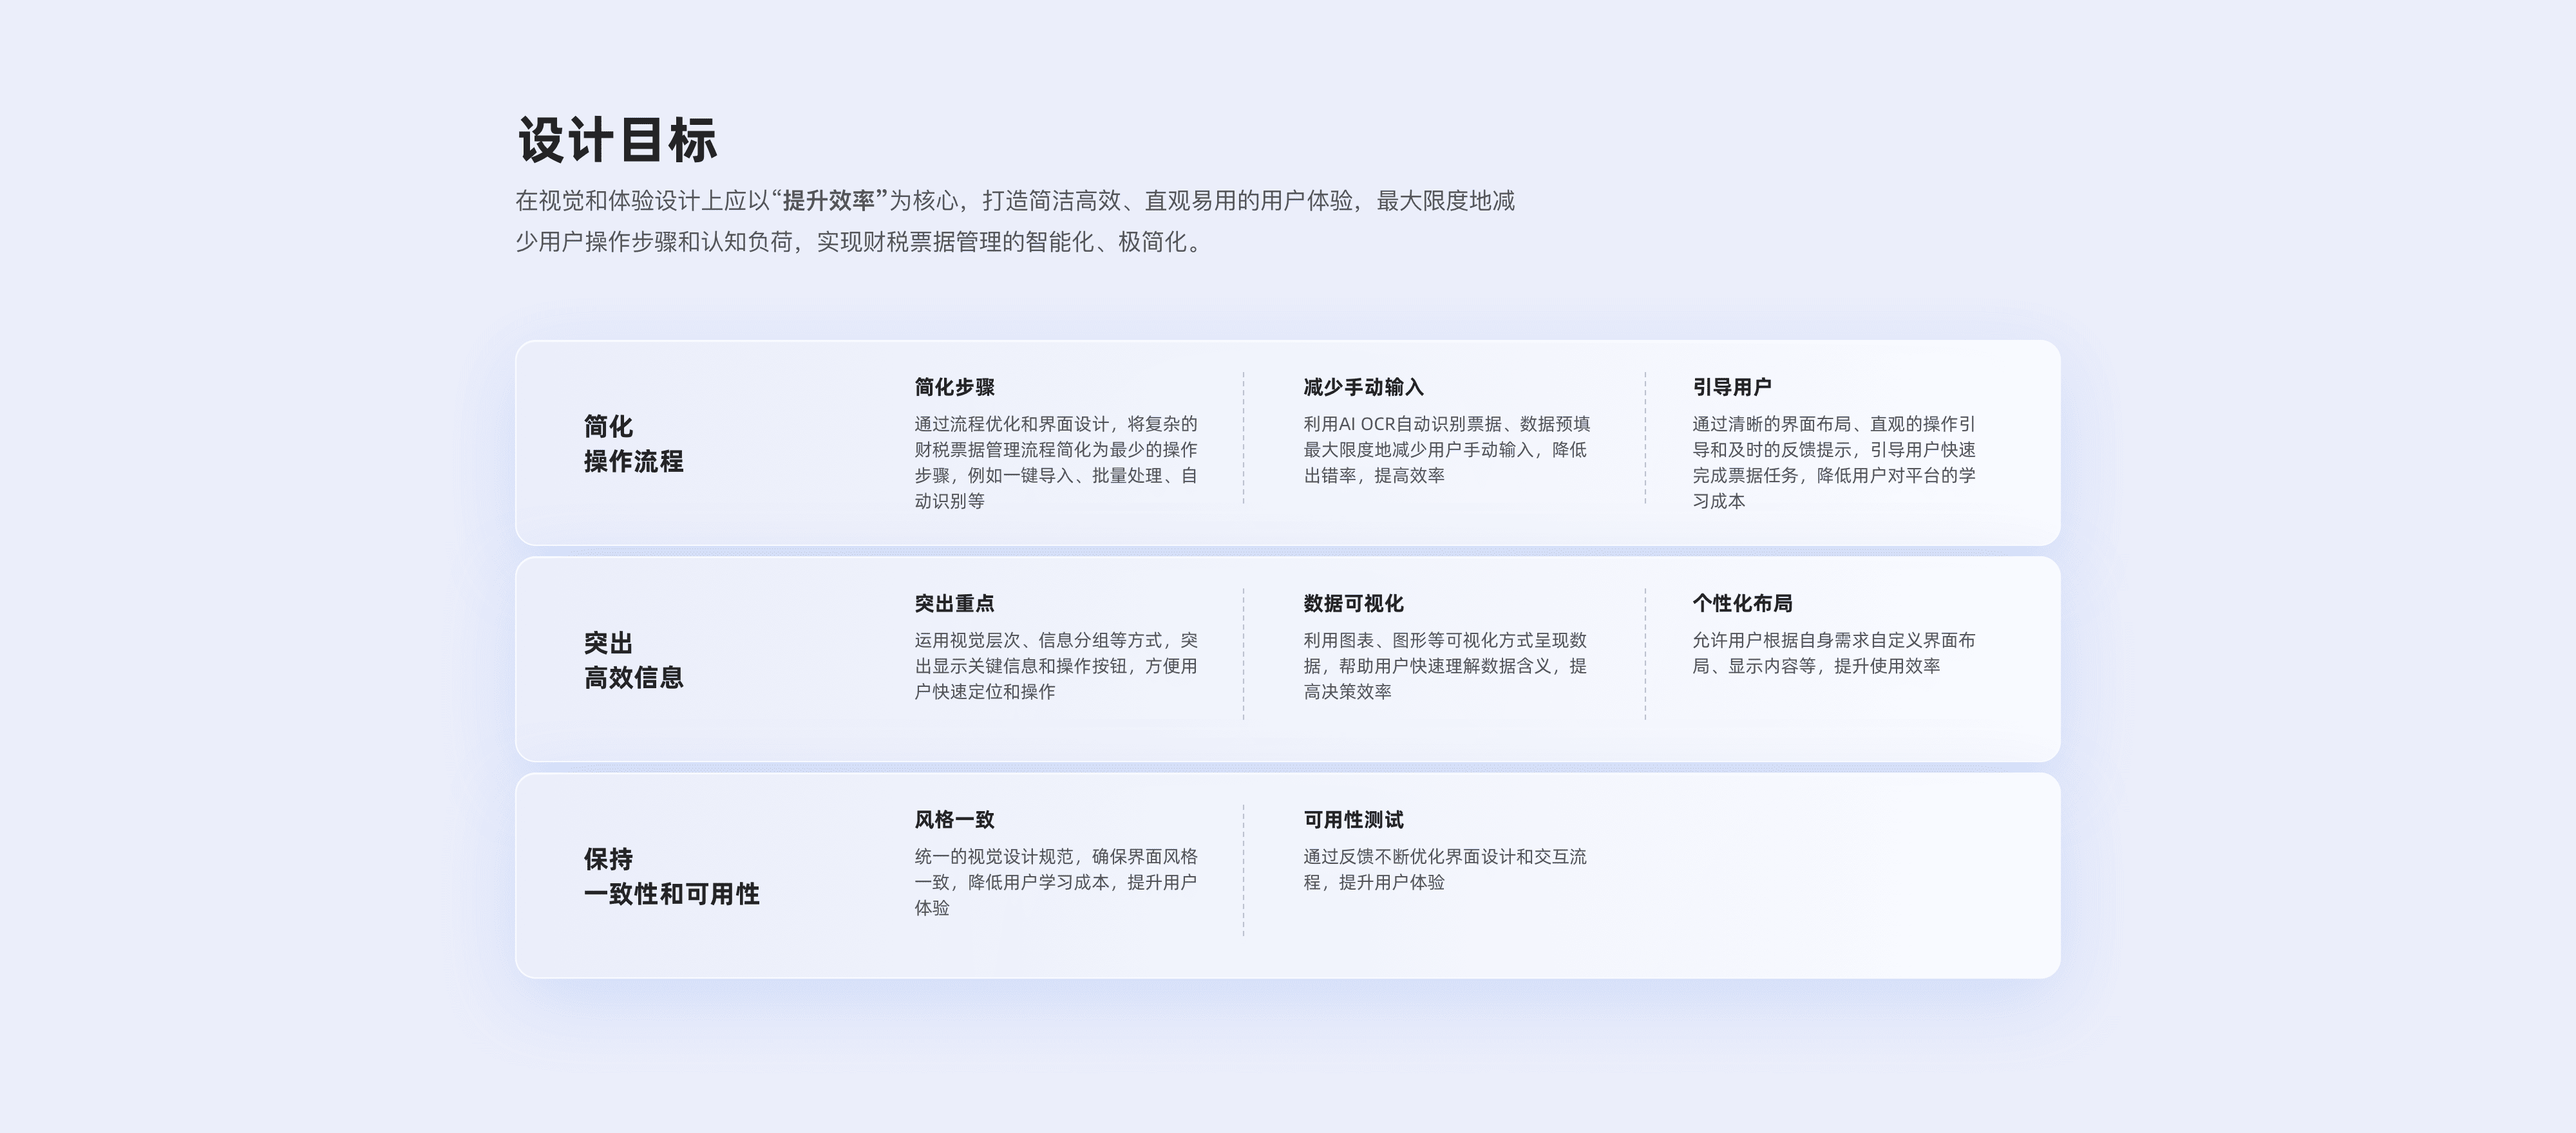Click the description under 个性化布局

pos(1833,653)
